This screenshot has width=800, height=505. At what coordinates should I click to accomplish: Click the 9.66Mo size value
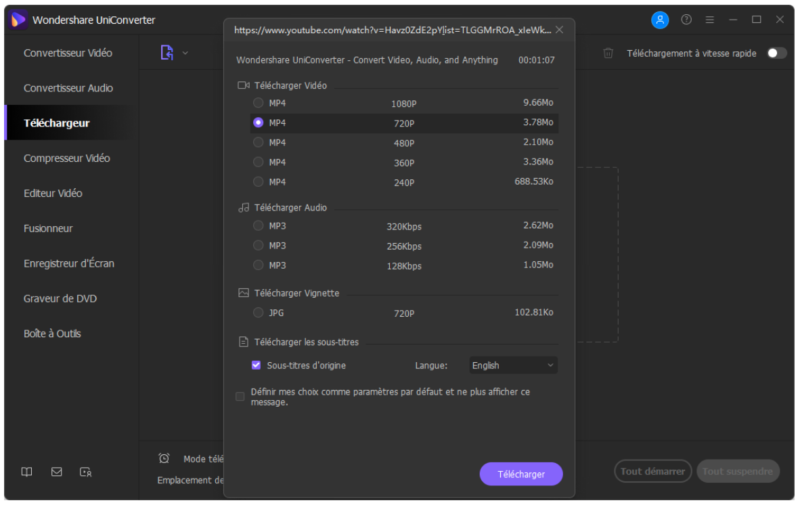(538, 103)
